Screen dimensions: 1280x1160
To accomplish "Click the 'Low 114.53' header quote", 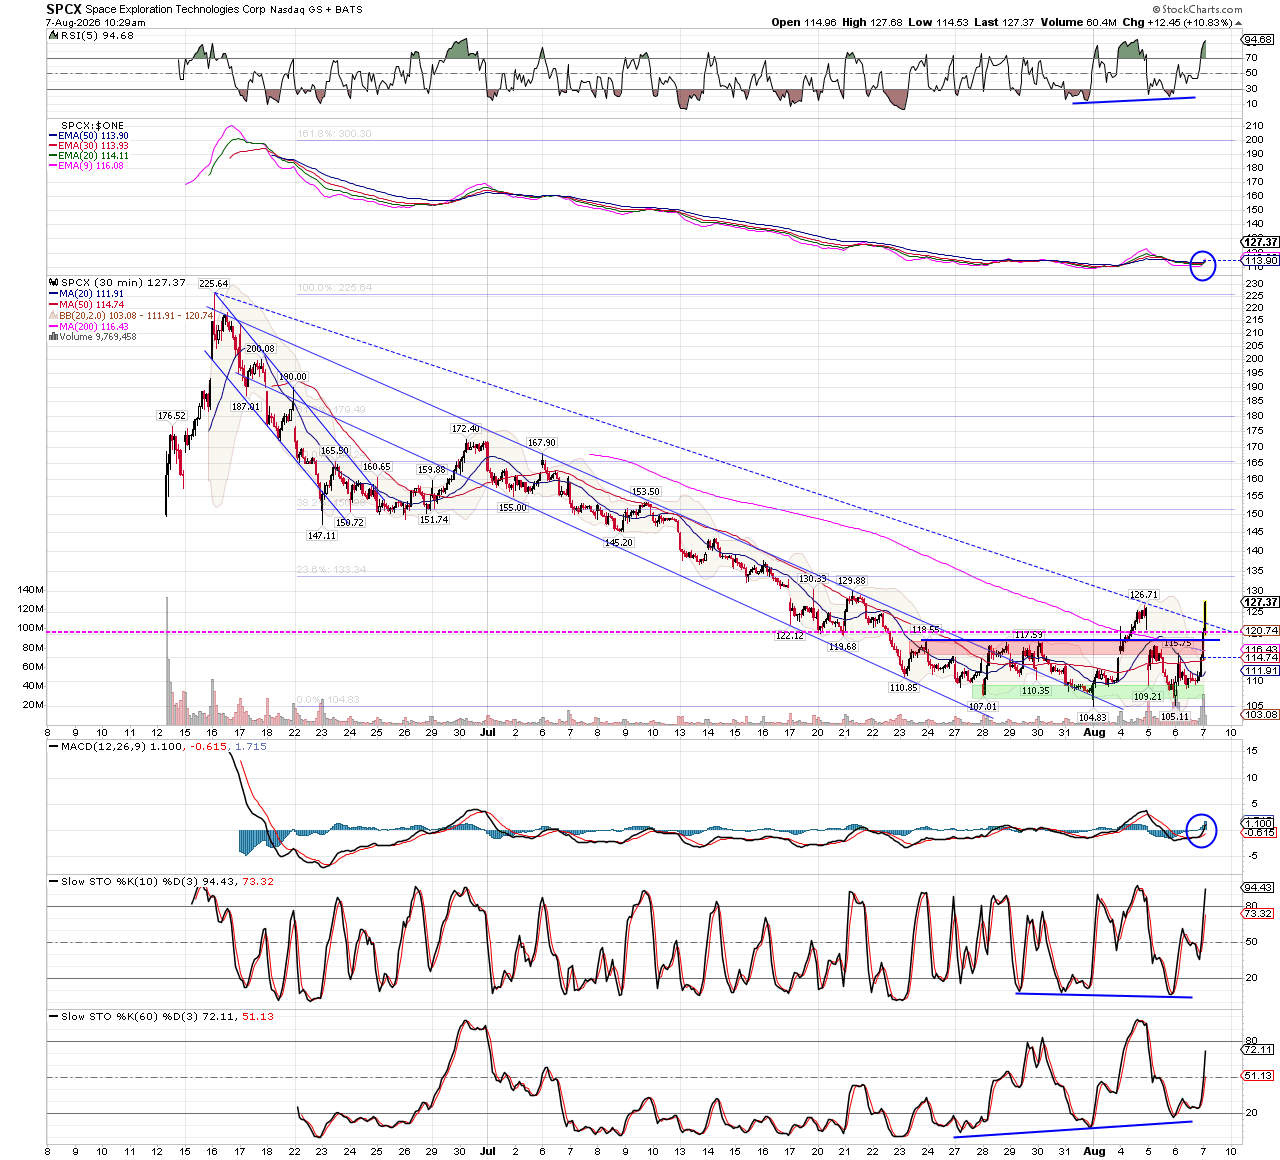I will click(x=938, y=22).
